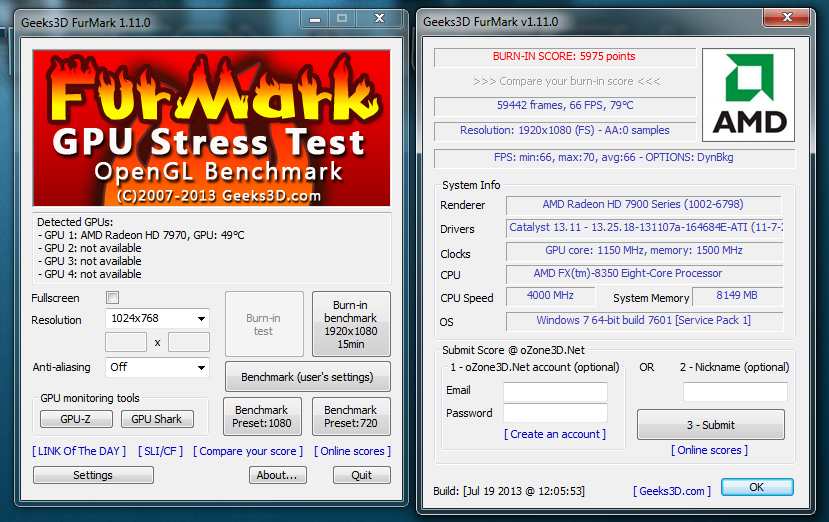Click OK in the score window
The image size is (829, 522).
pyautogui.click(x=757, y=487)
